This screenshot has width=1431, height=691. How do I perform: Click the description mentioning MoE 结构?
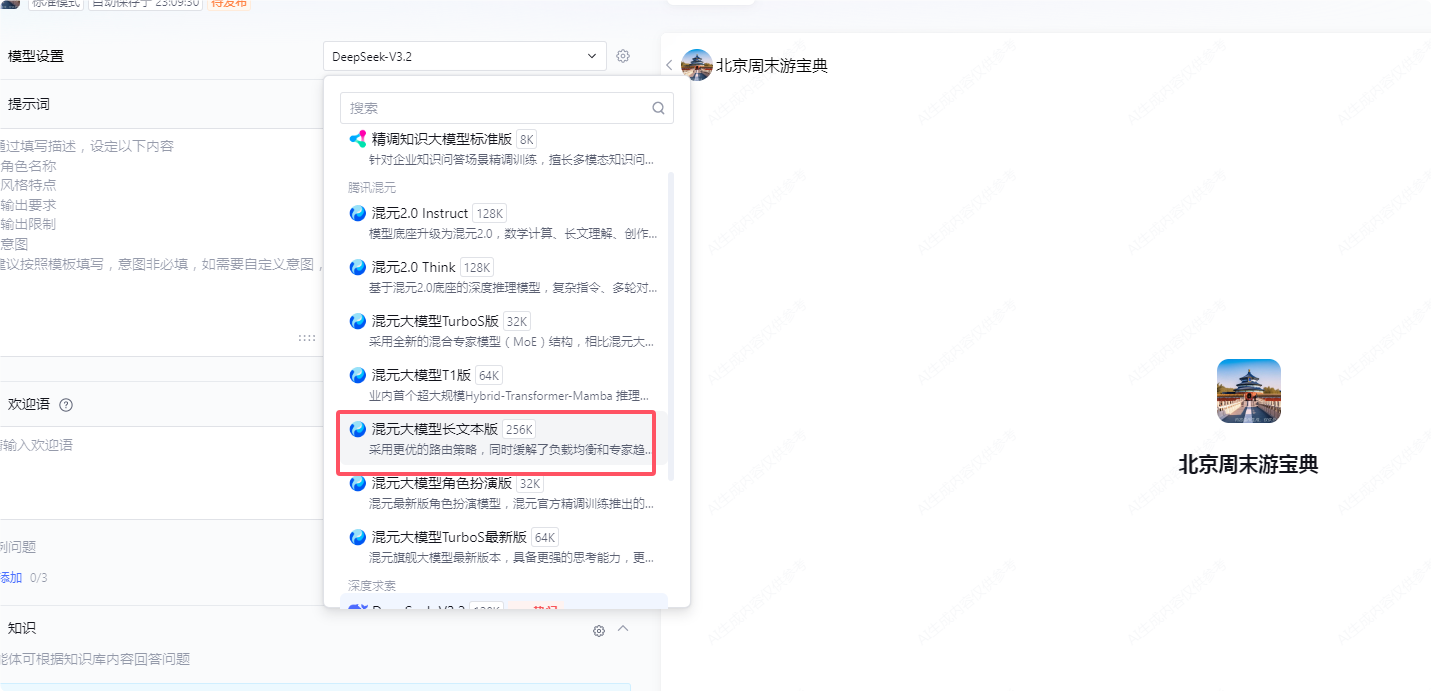click(512, 342)
